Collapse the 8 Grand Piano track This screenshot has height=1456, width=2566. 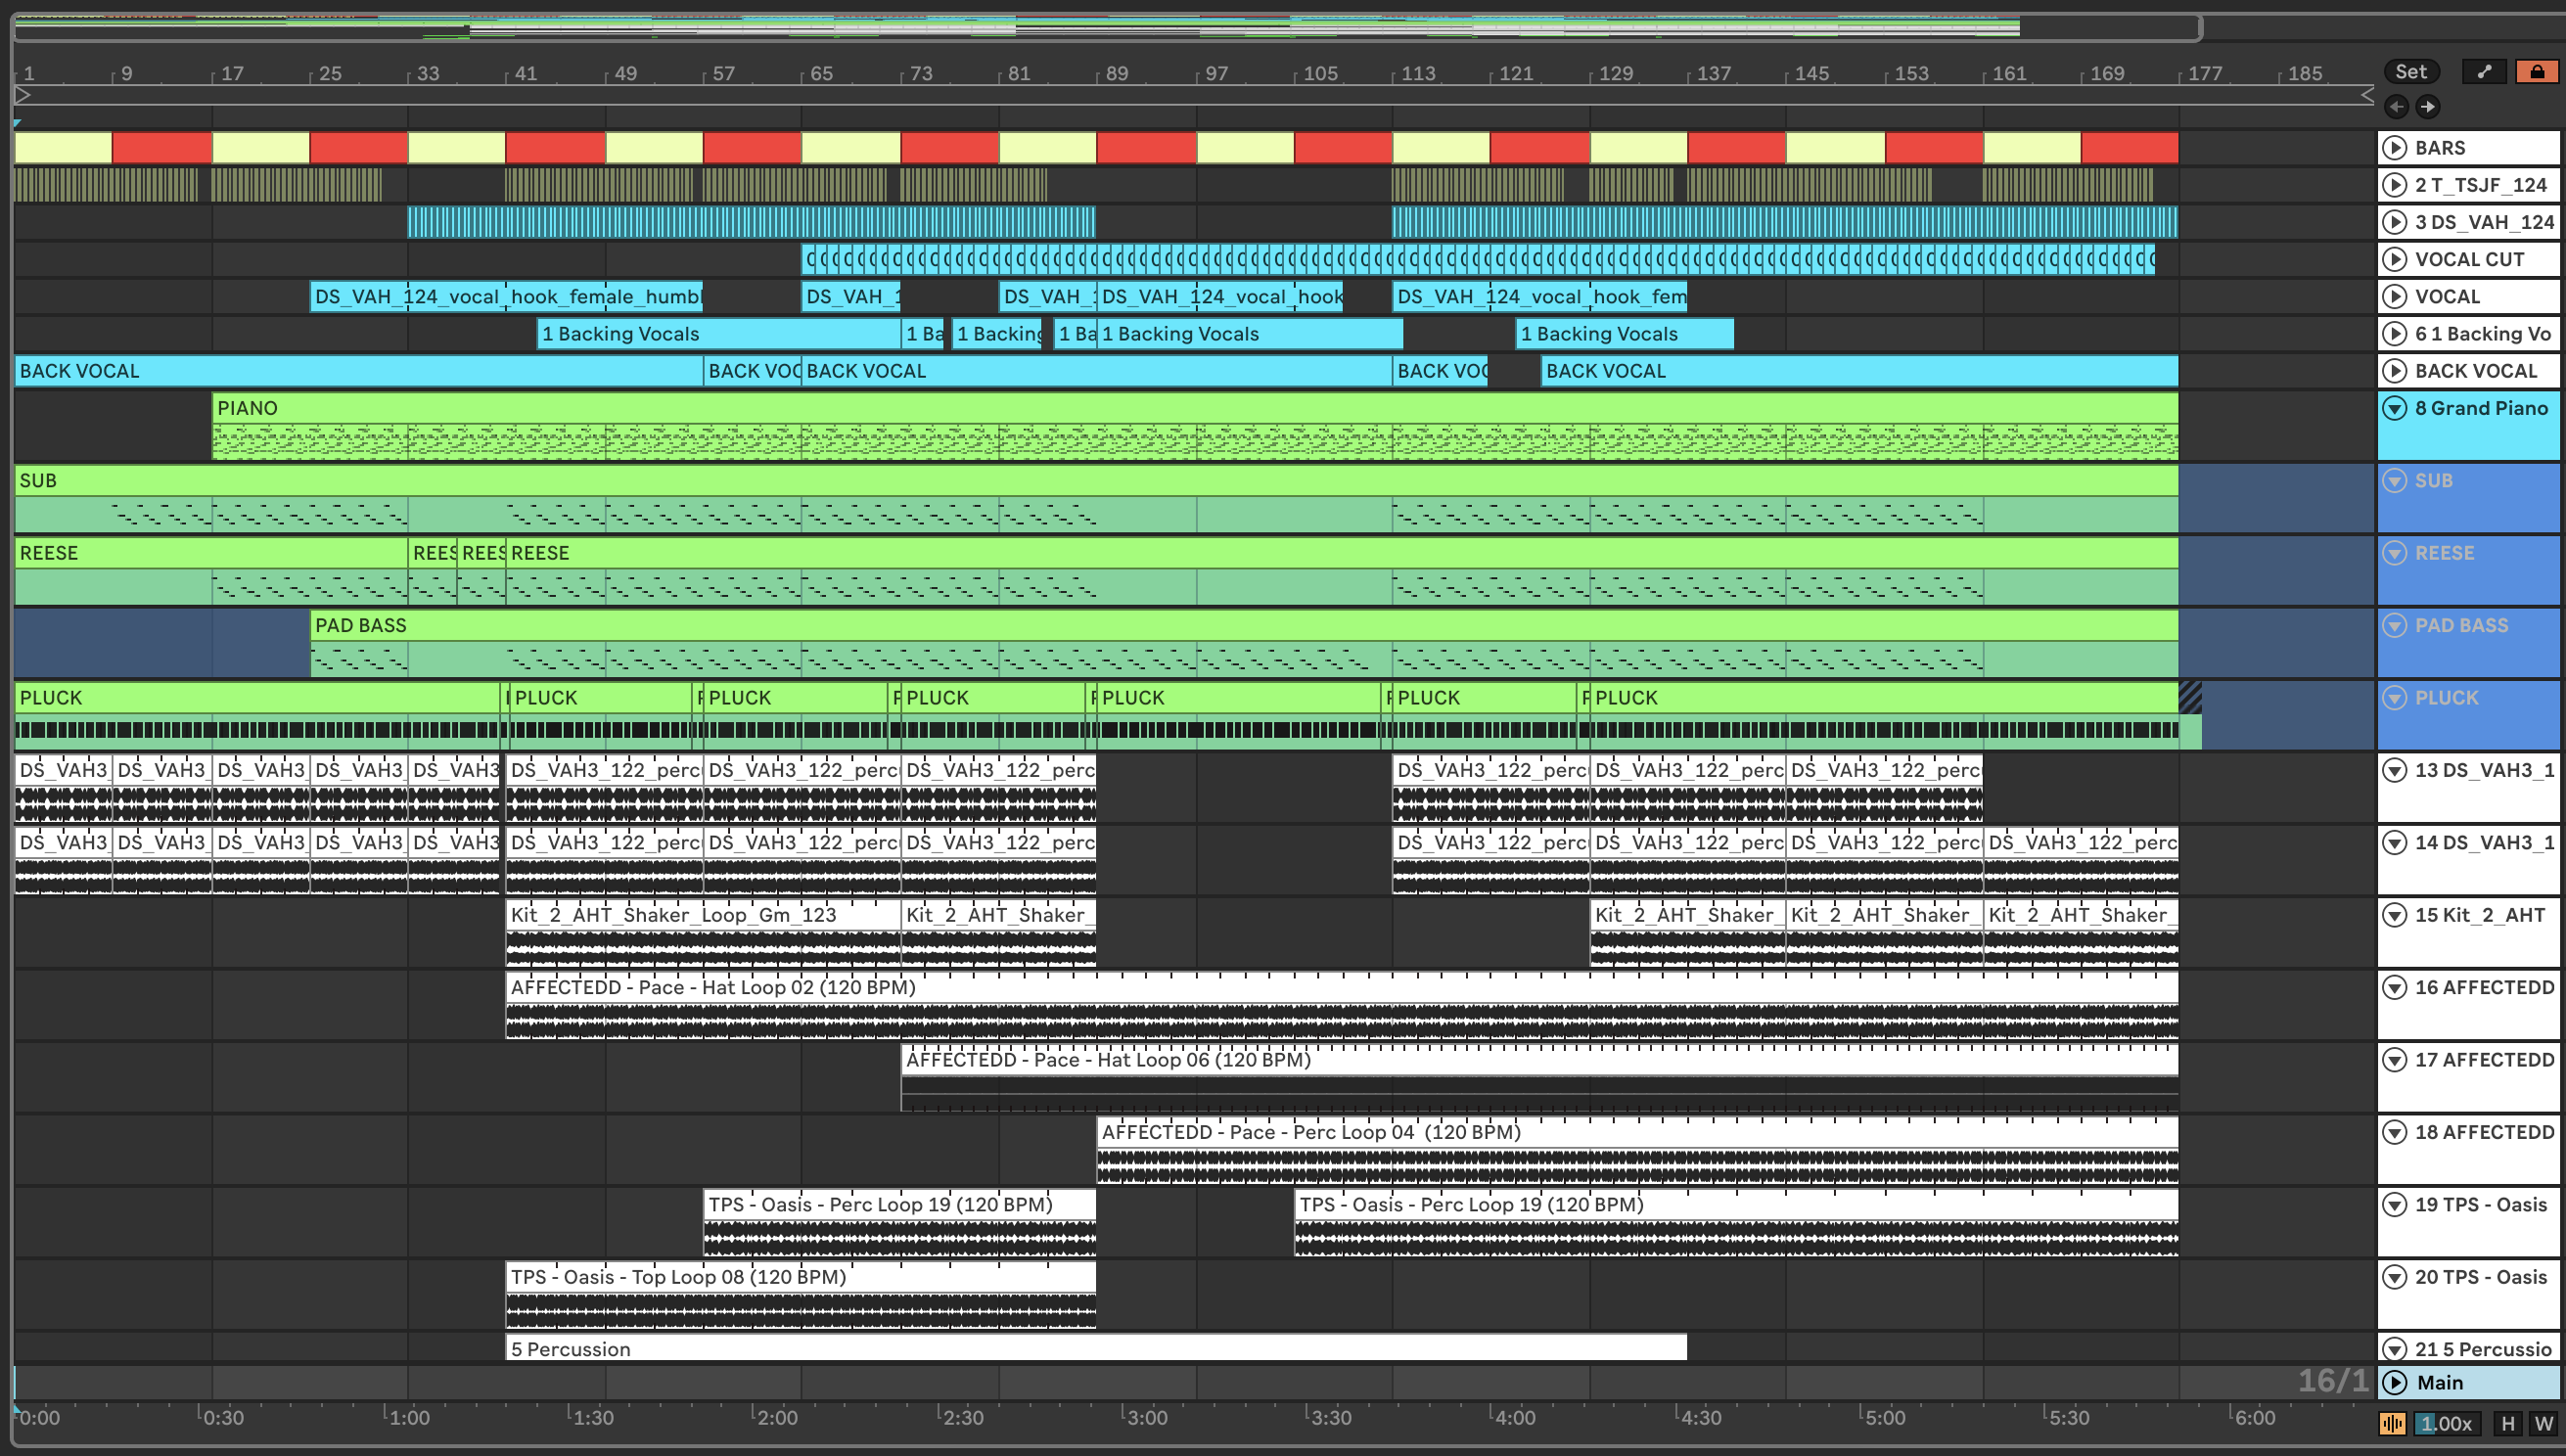tap(2395, 408)
